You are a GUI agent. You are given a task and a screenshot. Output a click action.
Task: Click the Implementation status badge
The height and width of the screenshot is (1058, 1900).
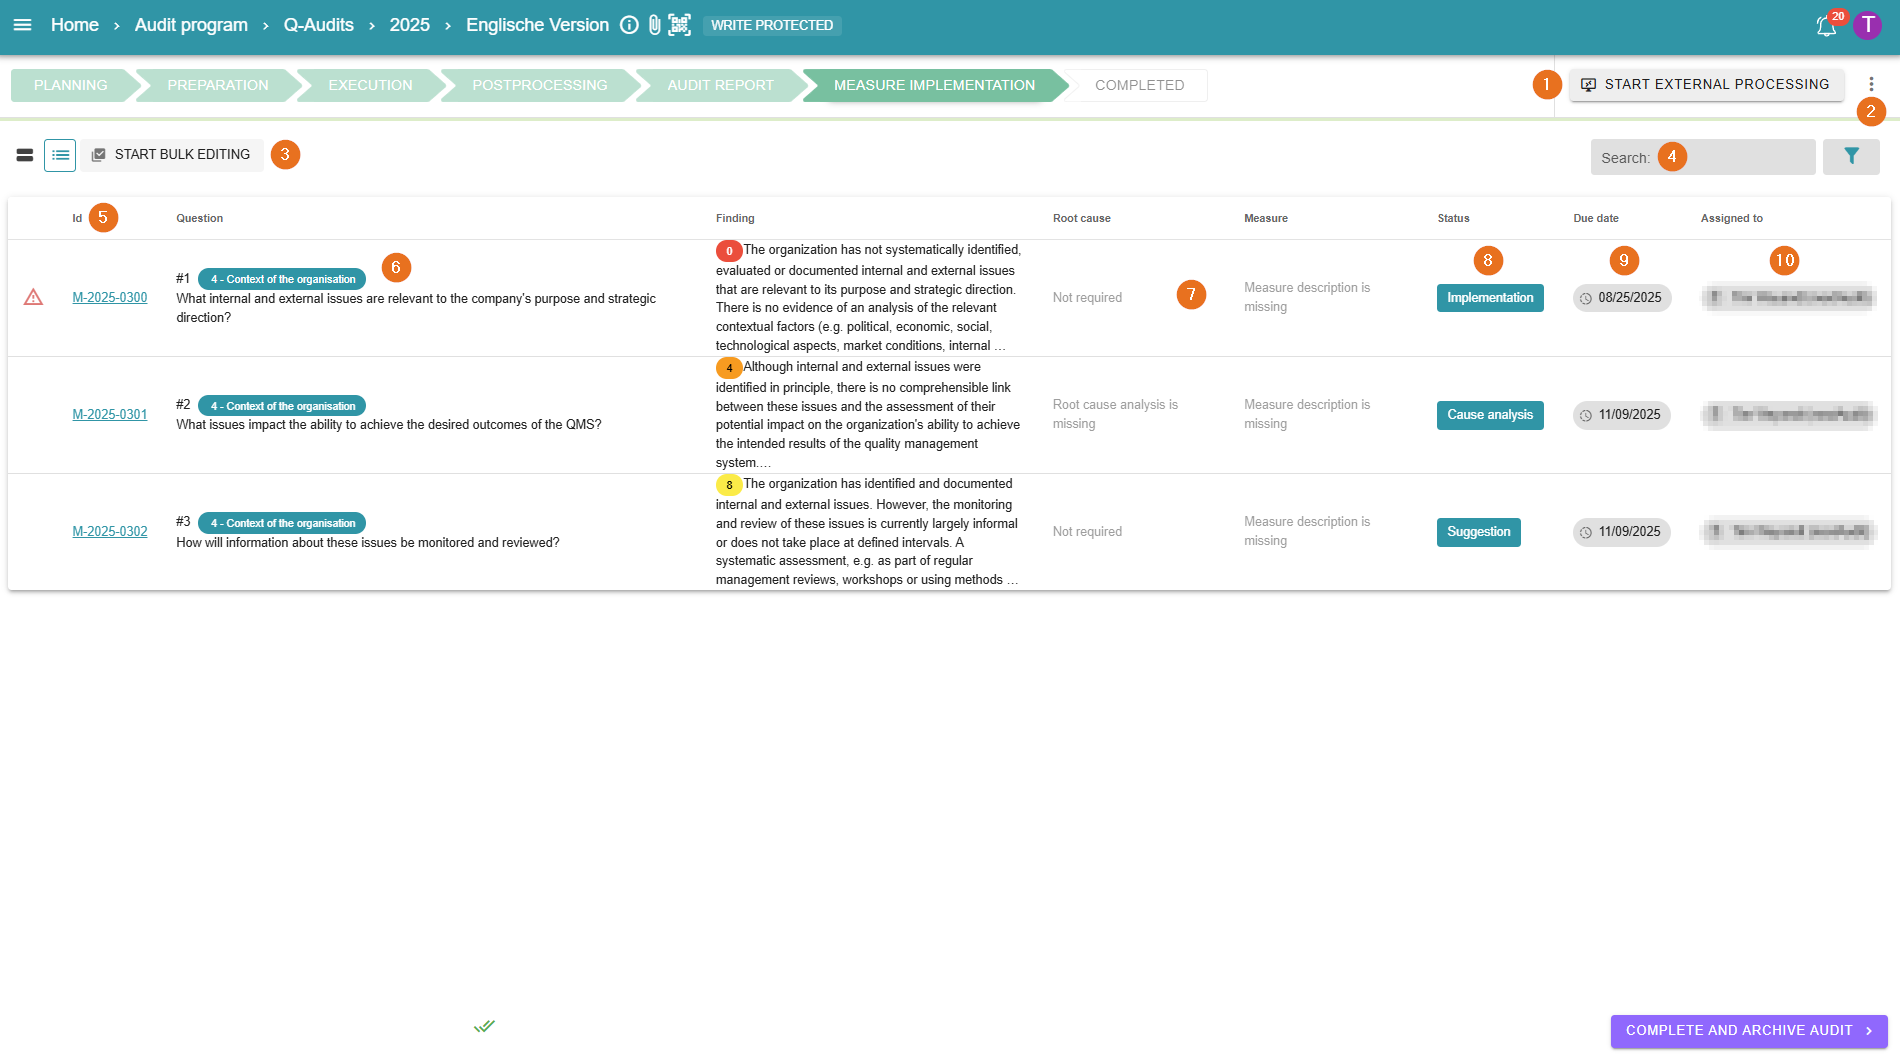tap(1489, 298)
